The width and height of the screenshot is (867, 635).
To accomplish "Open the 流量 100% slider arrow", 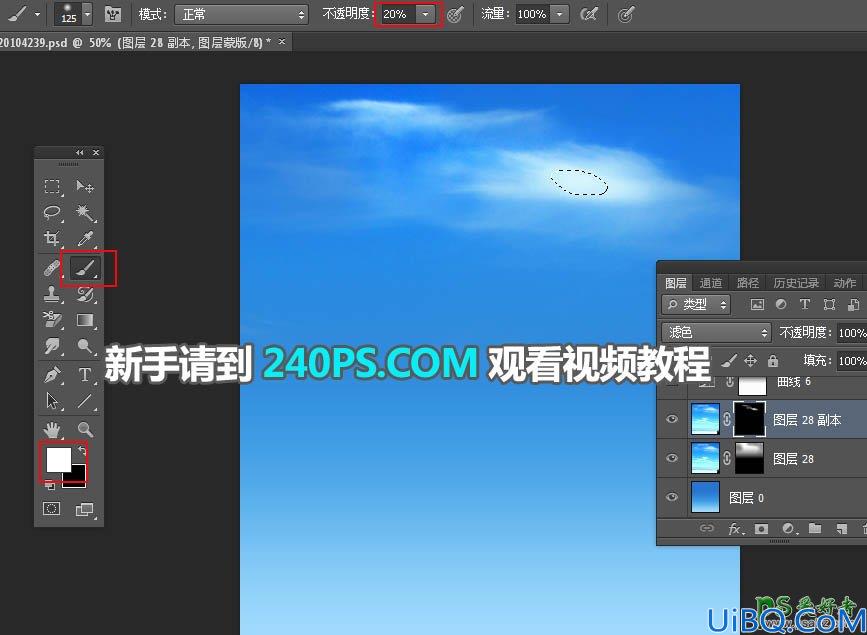I will pos(560,14).
